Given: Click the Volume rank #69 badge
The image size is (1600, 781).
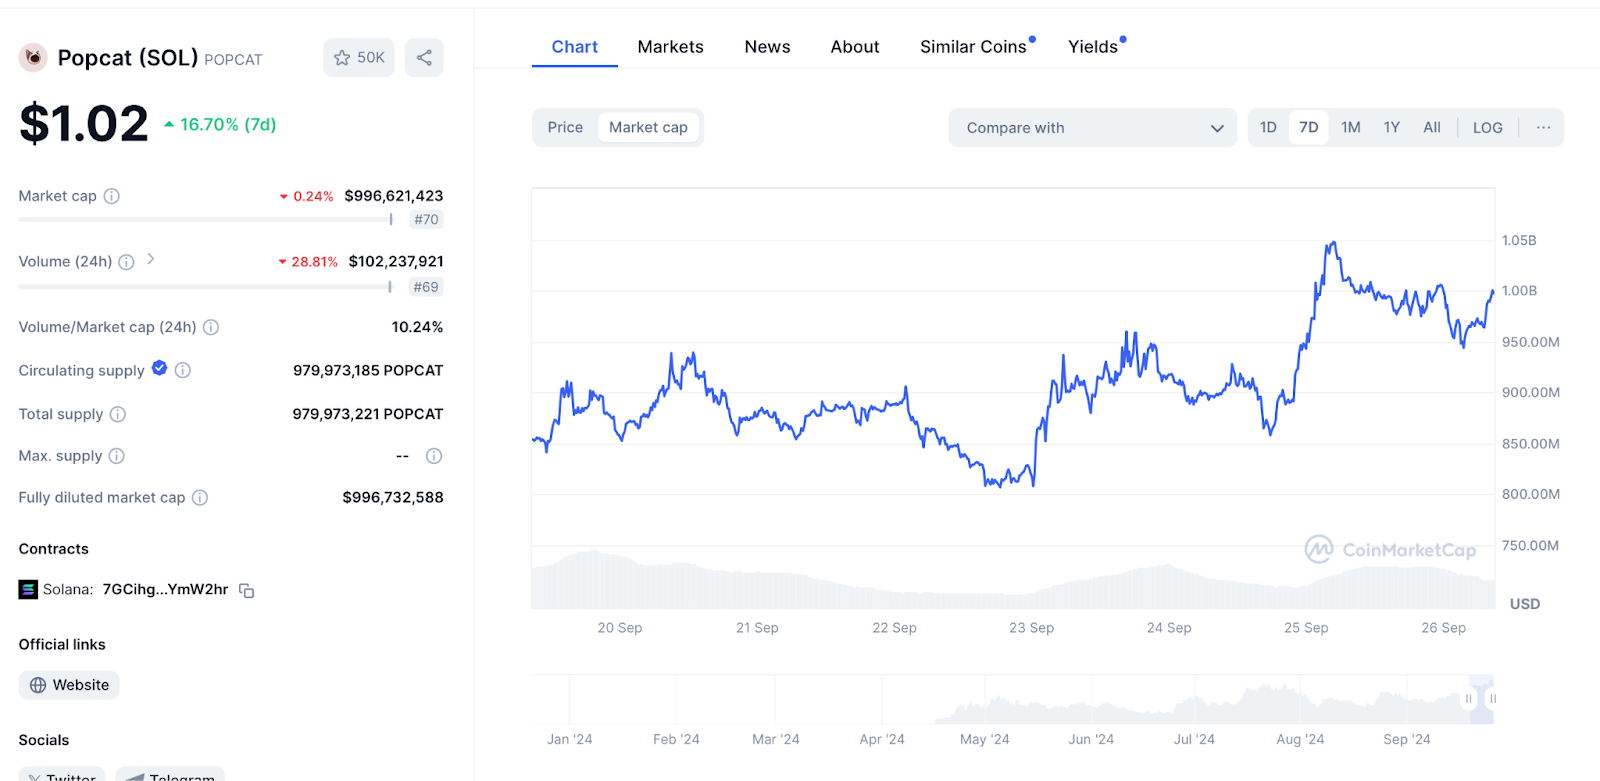Looking at the screenshot, I should (x=426, y=287).
